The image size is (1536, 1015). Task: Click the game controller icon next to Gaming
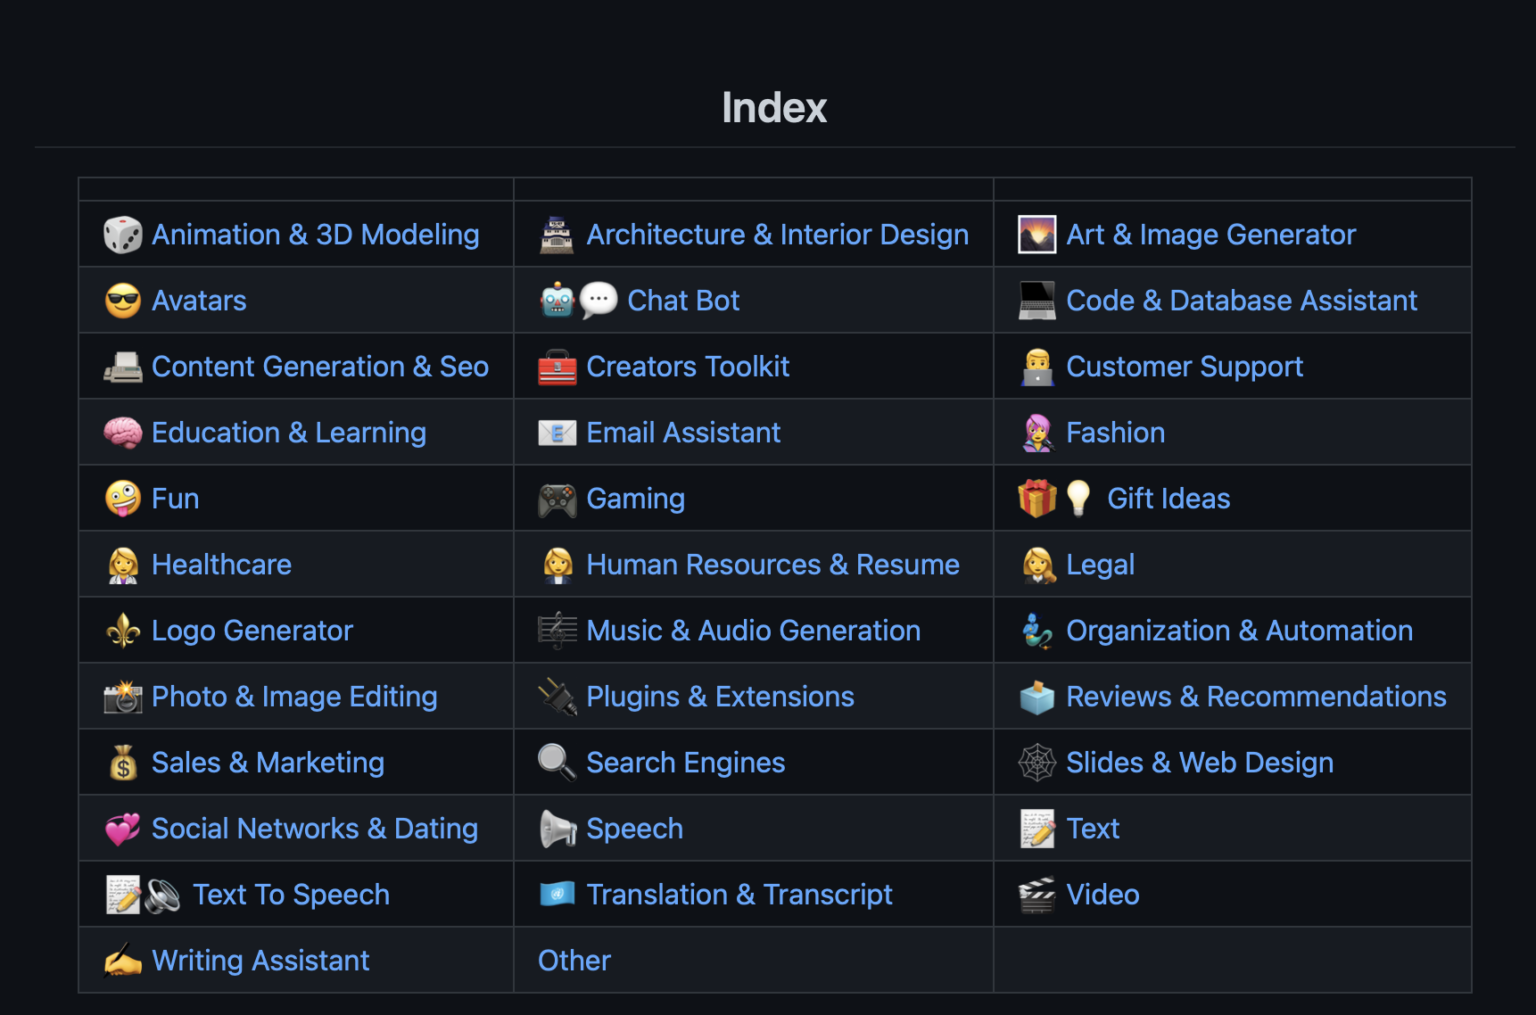pyautogui.click(x=557, y=499)
